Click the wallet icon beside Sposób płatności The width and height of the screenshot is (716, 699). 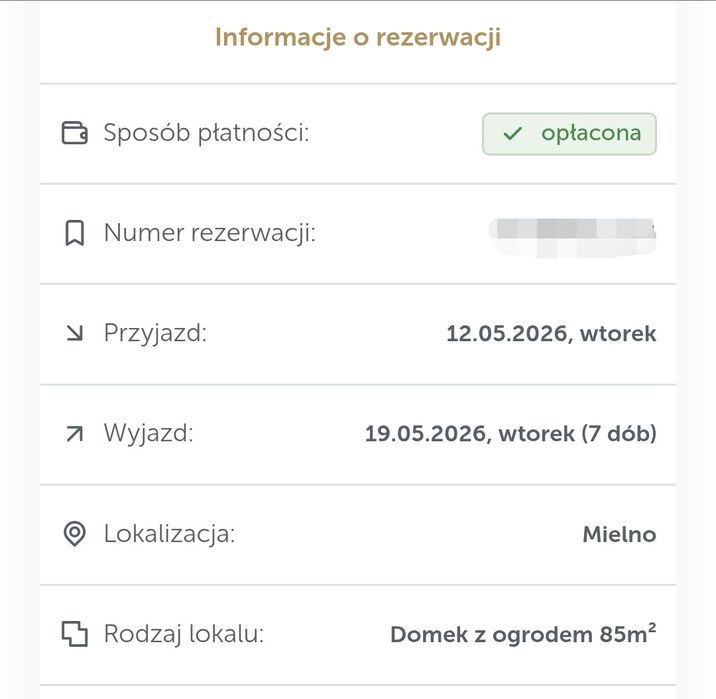pos(74,133)
